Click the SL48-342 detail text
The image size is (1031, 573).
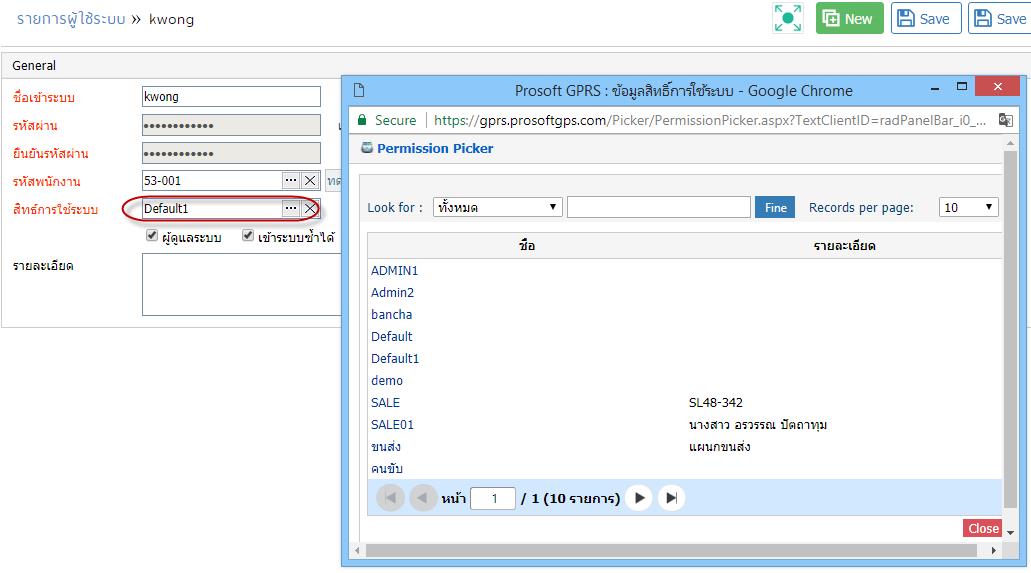coord(715,403)
